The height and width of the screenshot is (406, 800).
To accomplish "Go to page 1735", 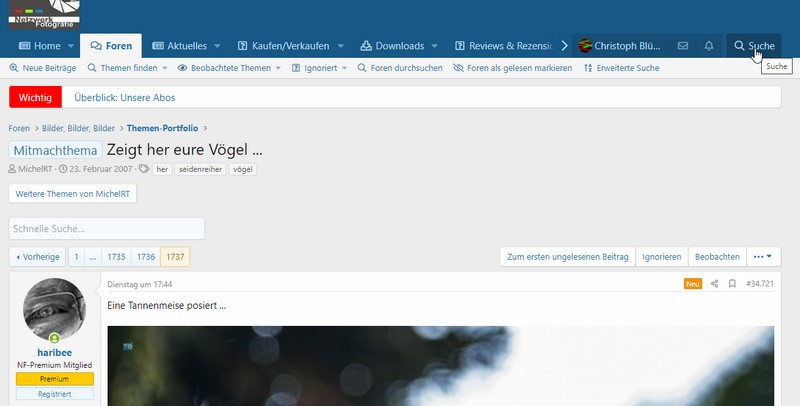I will click(116, 257).
